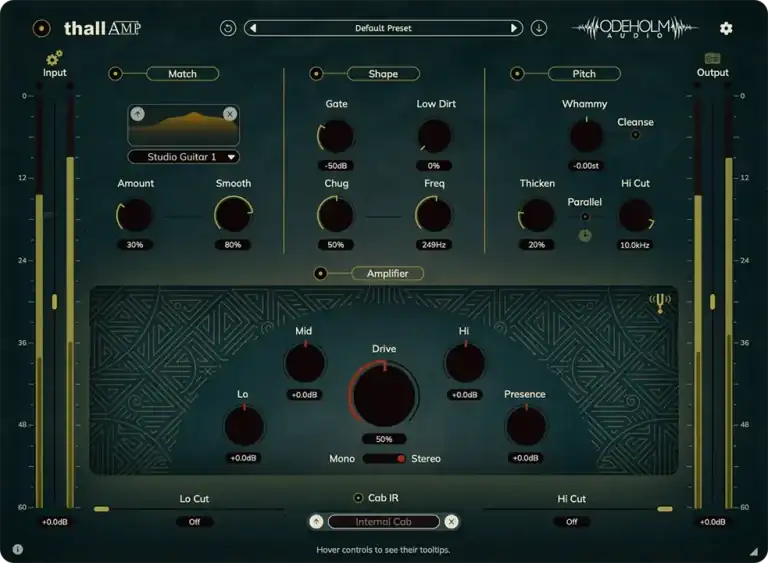
Task: Open the tuner fork icon
Action: tap(660, 303)
